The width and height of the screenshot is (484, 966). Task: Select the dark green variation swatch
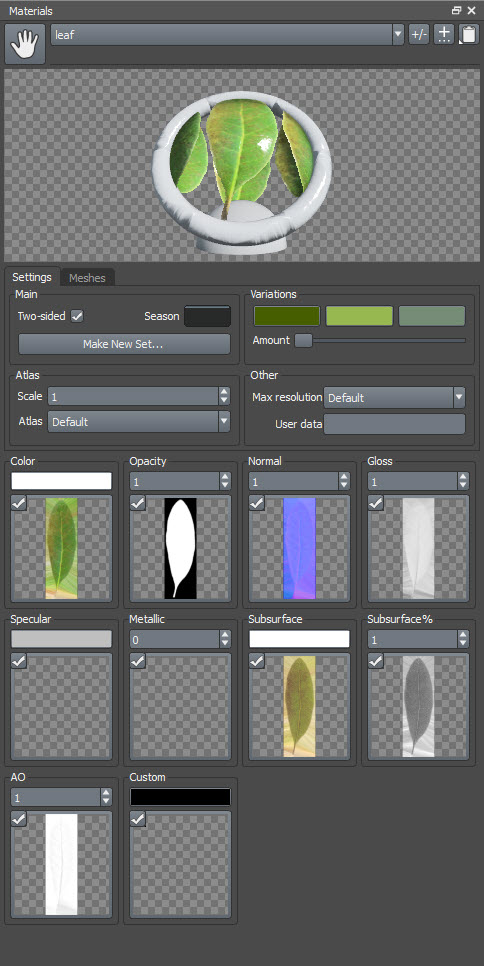click(x=287, y=316)
